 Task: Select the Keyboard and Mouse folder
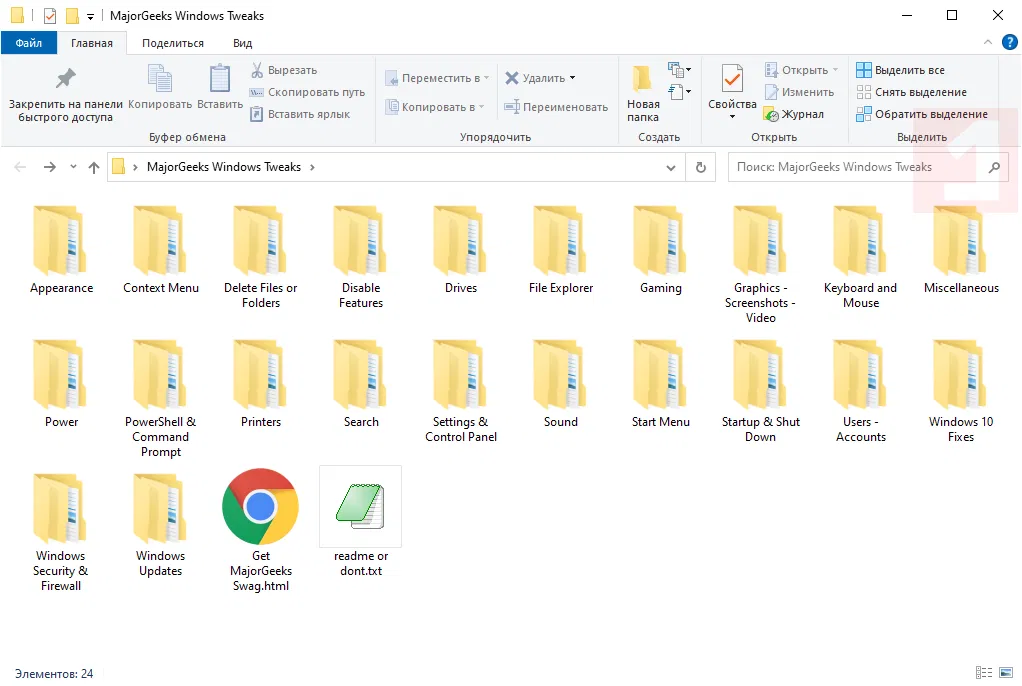point(860,258)
